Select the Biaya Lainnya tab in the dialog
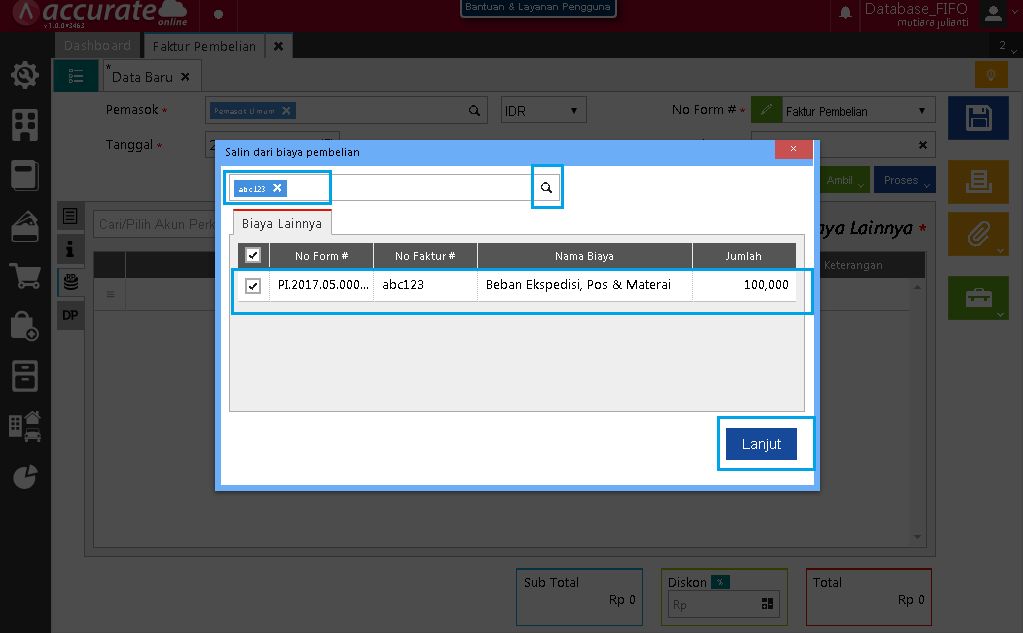 (280, 223)
